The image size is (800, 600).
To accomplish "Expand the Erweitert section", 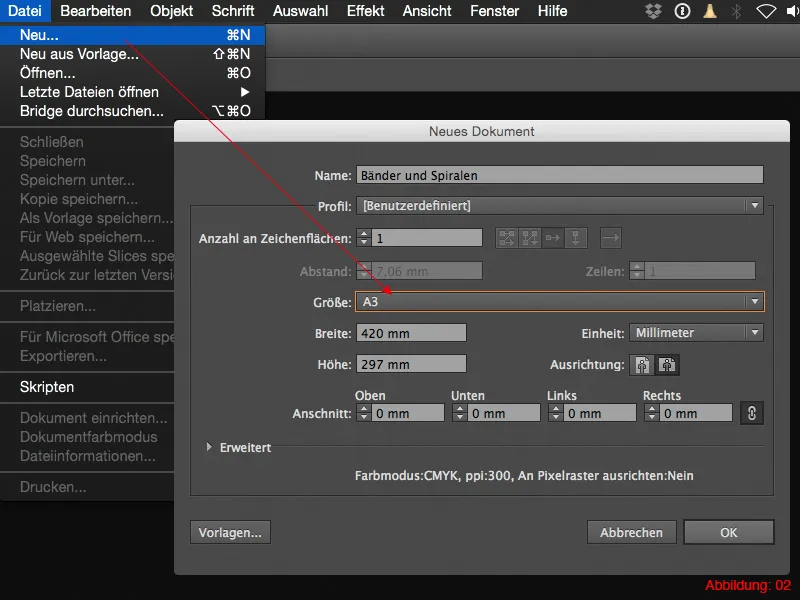I will tap(209, 447).
